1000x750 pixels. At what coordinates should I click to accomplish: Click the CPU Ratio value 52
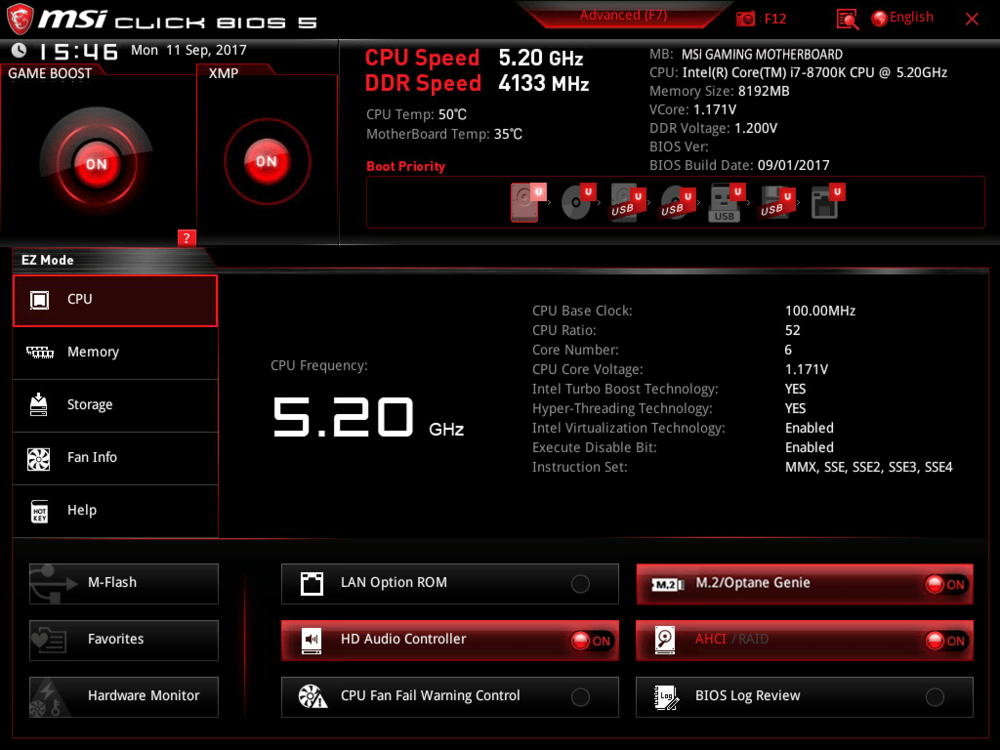tap(792, 330)
